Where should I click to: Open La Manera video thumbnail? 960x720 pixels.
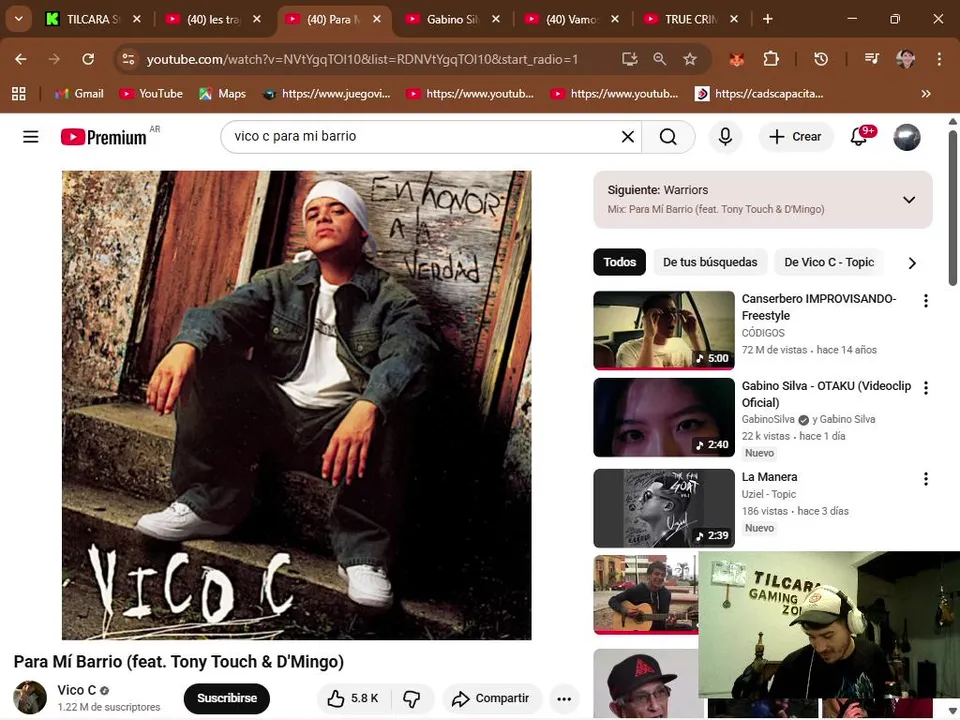(664, 508)
